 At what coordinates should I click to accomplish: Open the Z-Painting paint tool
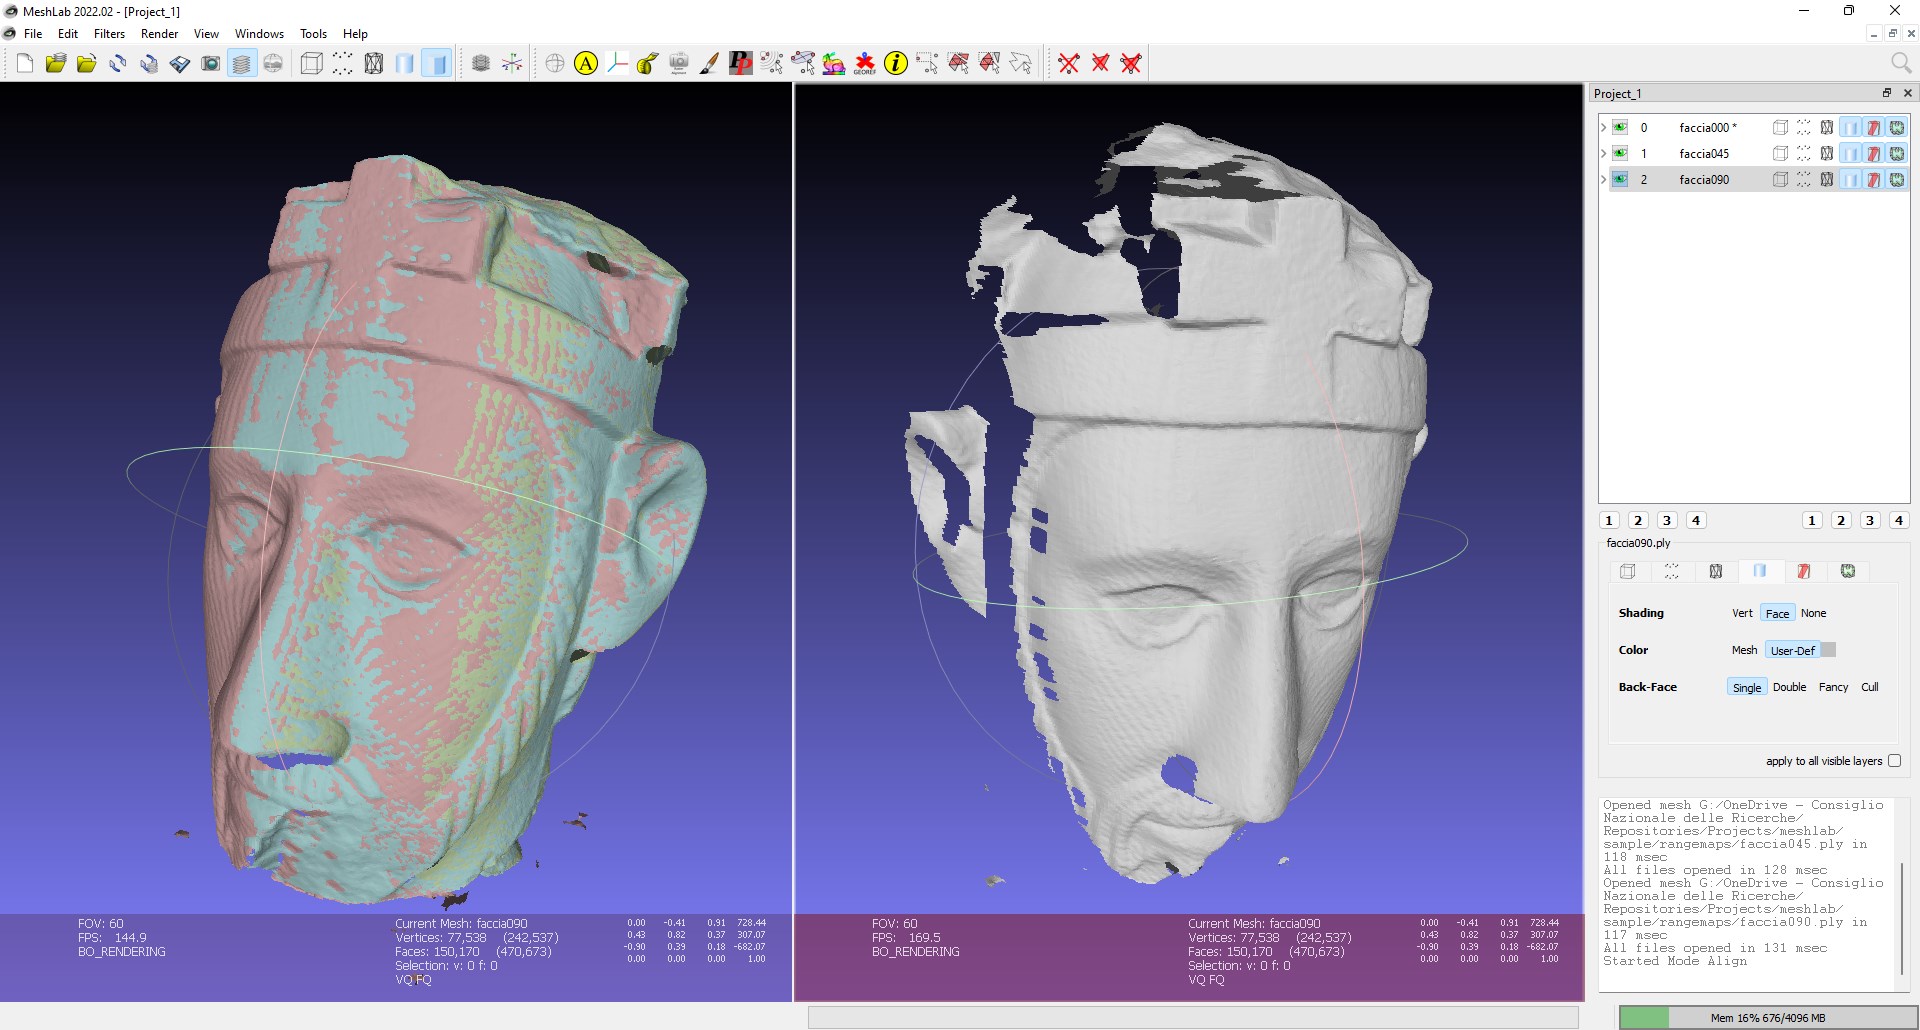click(x=710, y=63)
